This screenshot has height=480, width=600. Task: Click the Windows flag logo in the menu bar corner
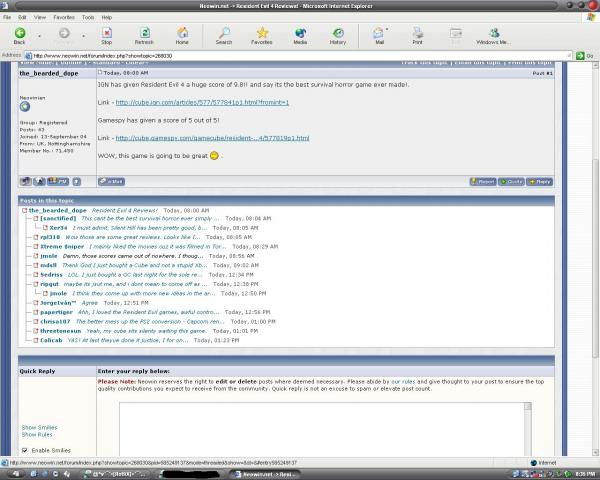pos(592,17)
